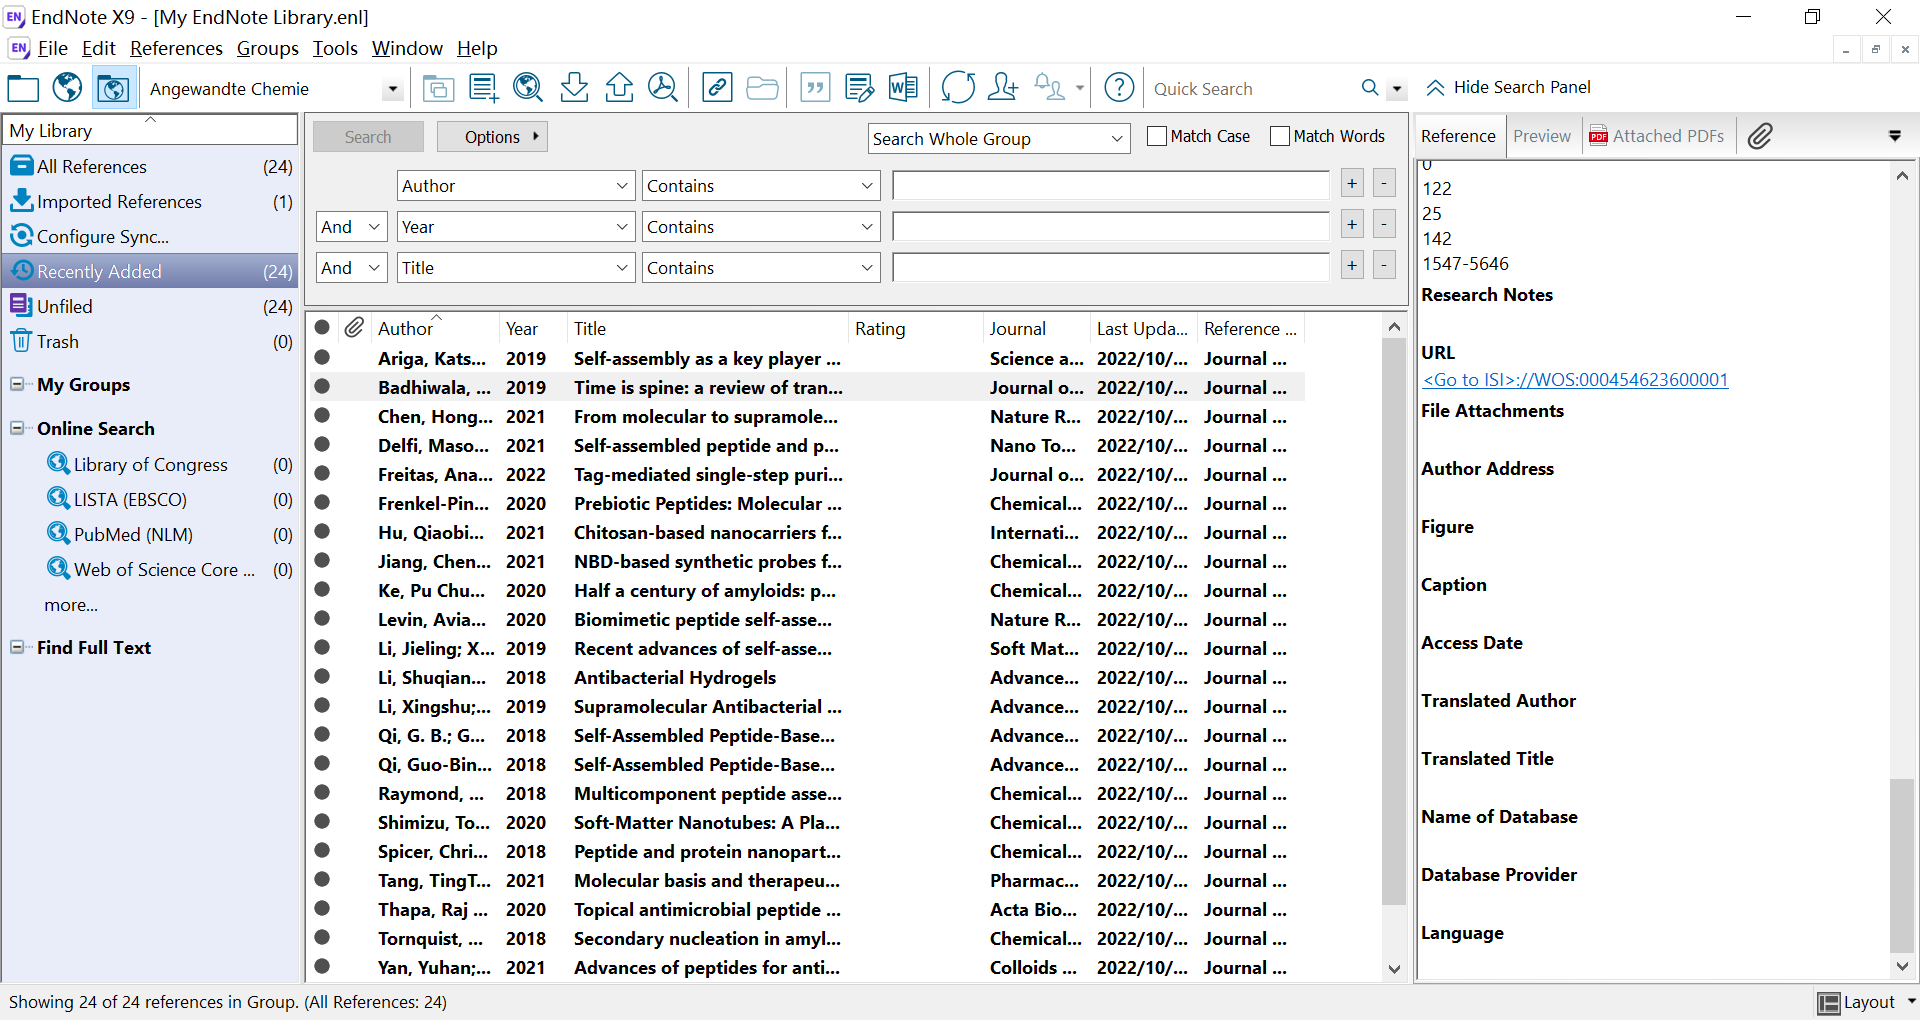Click Hide Search Panel
Image resolution: width=1920 pixels, height=1020 pixels.
point(1508,88)
